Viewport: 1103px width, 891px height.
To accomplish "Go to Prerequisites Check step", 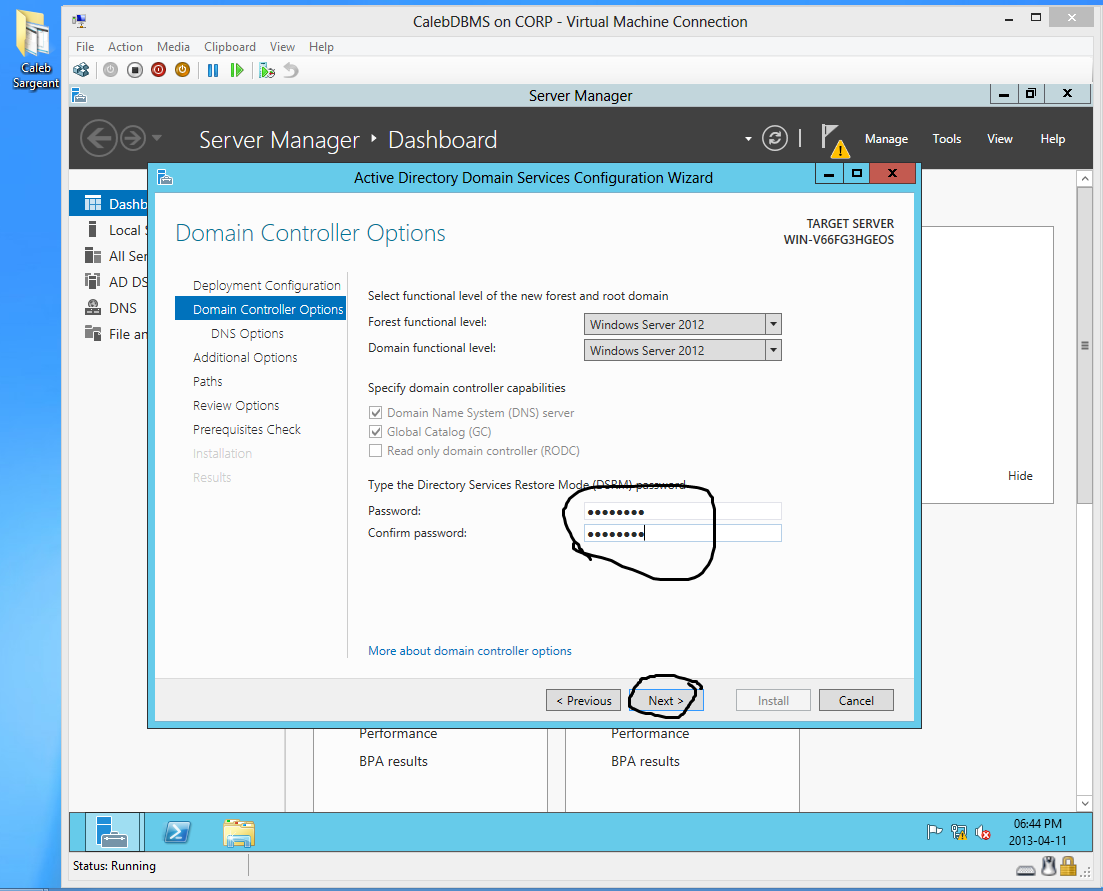I will pos(247,430).
